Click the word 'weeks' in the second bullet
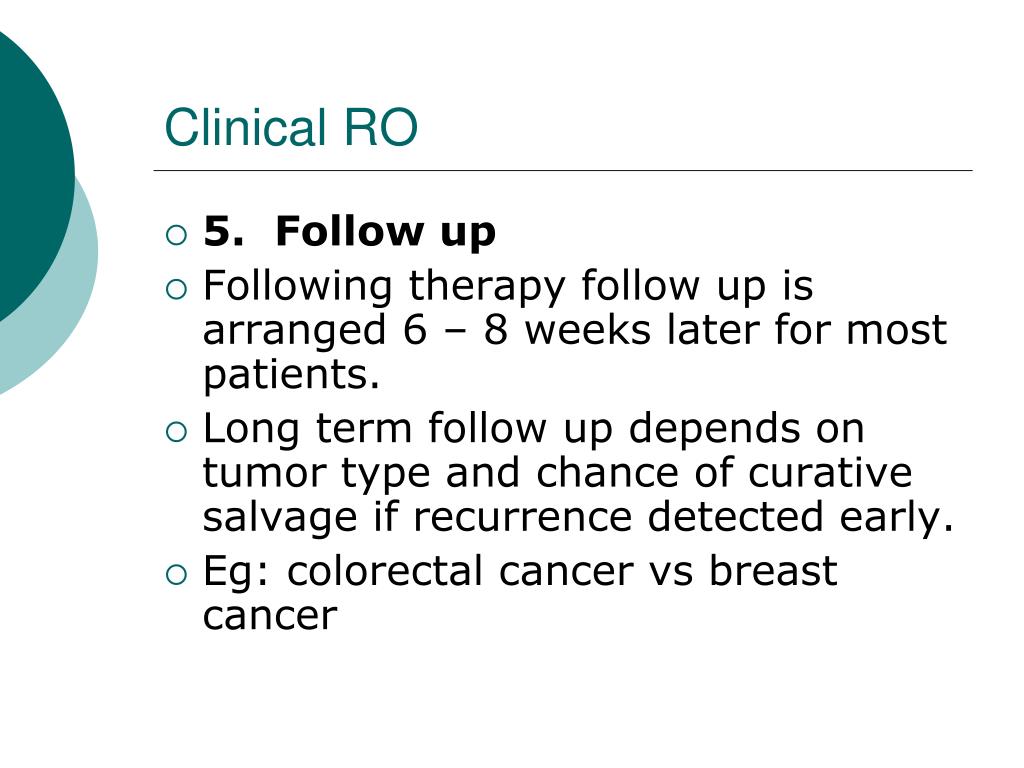This screenshot has width=1024, height=768. tap(588, 330)
